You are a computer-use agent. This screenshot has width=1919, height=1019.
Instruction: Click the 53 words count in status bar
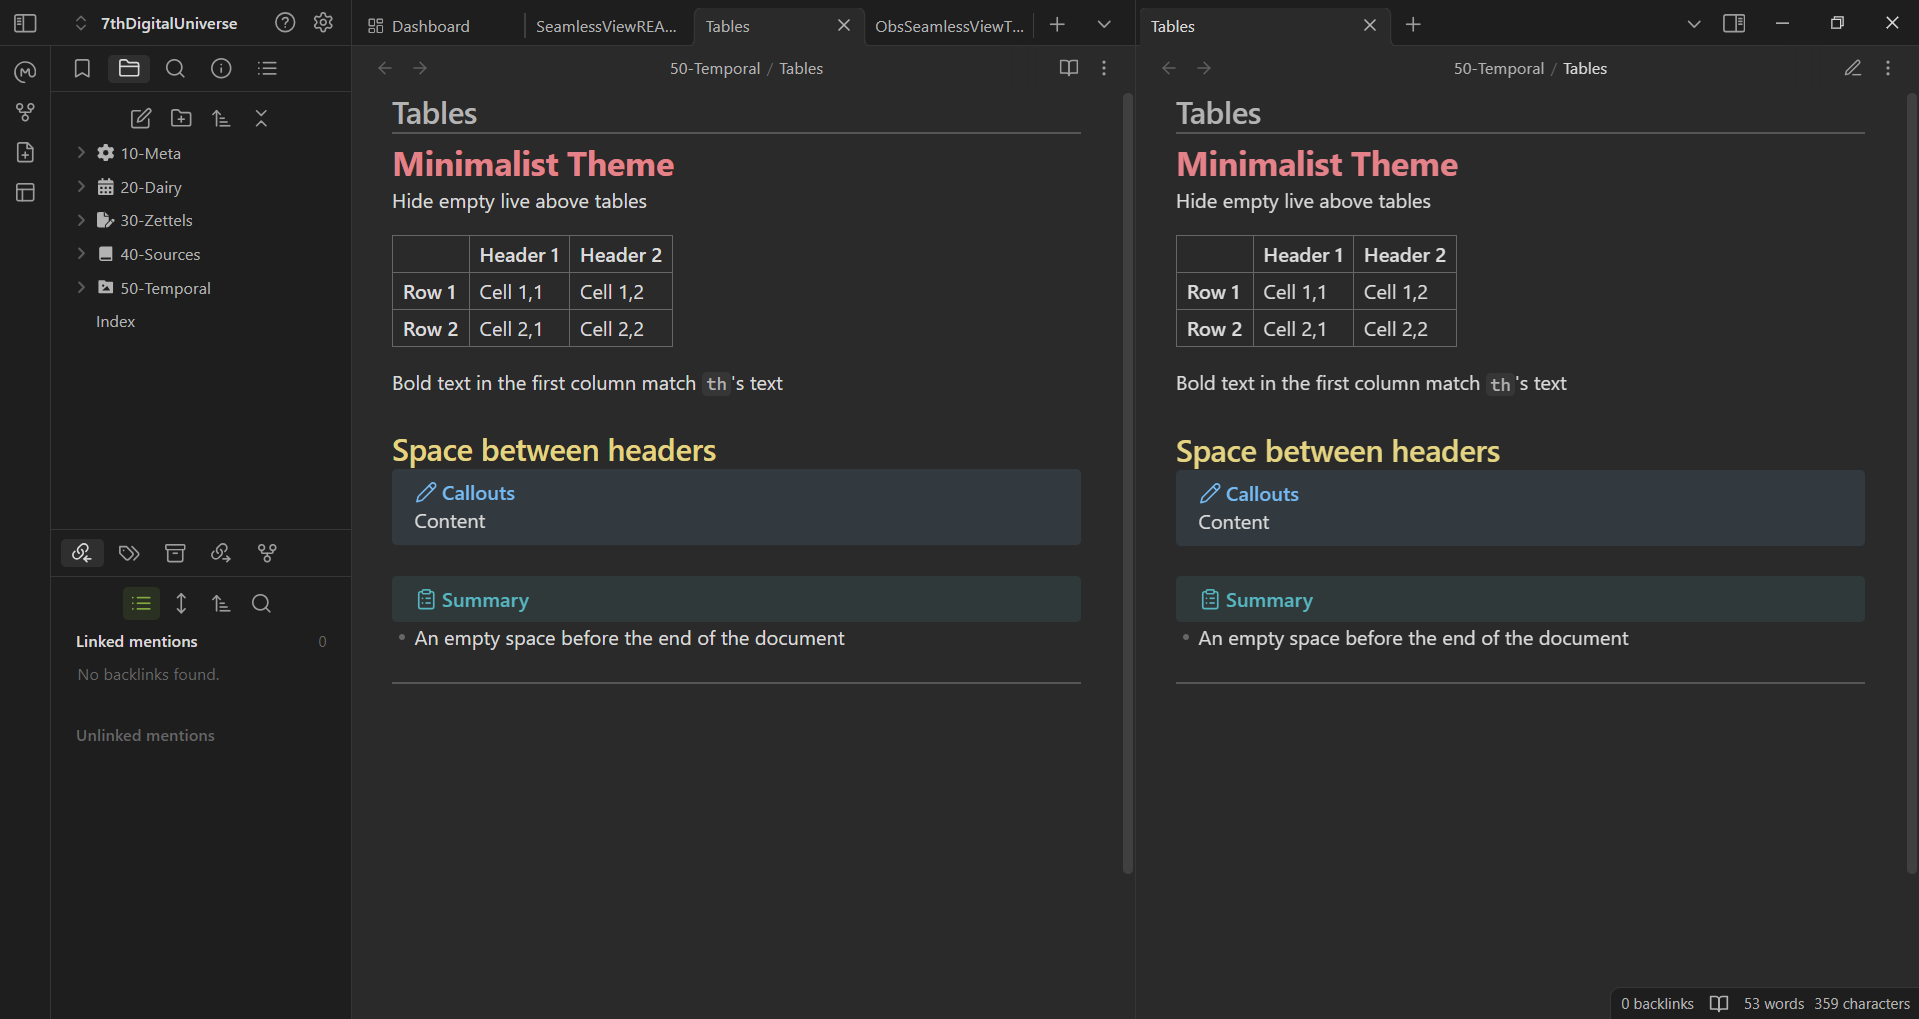(x=1774, y=1003)
